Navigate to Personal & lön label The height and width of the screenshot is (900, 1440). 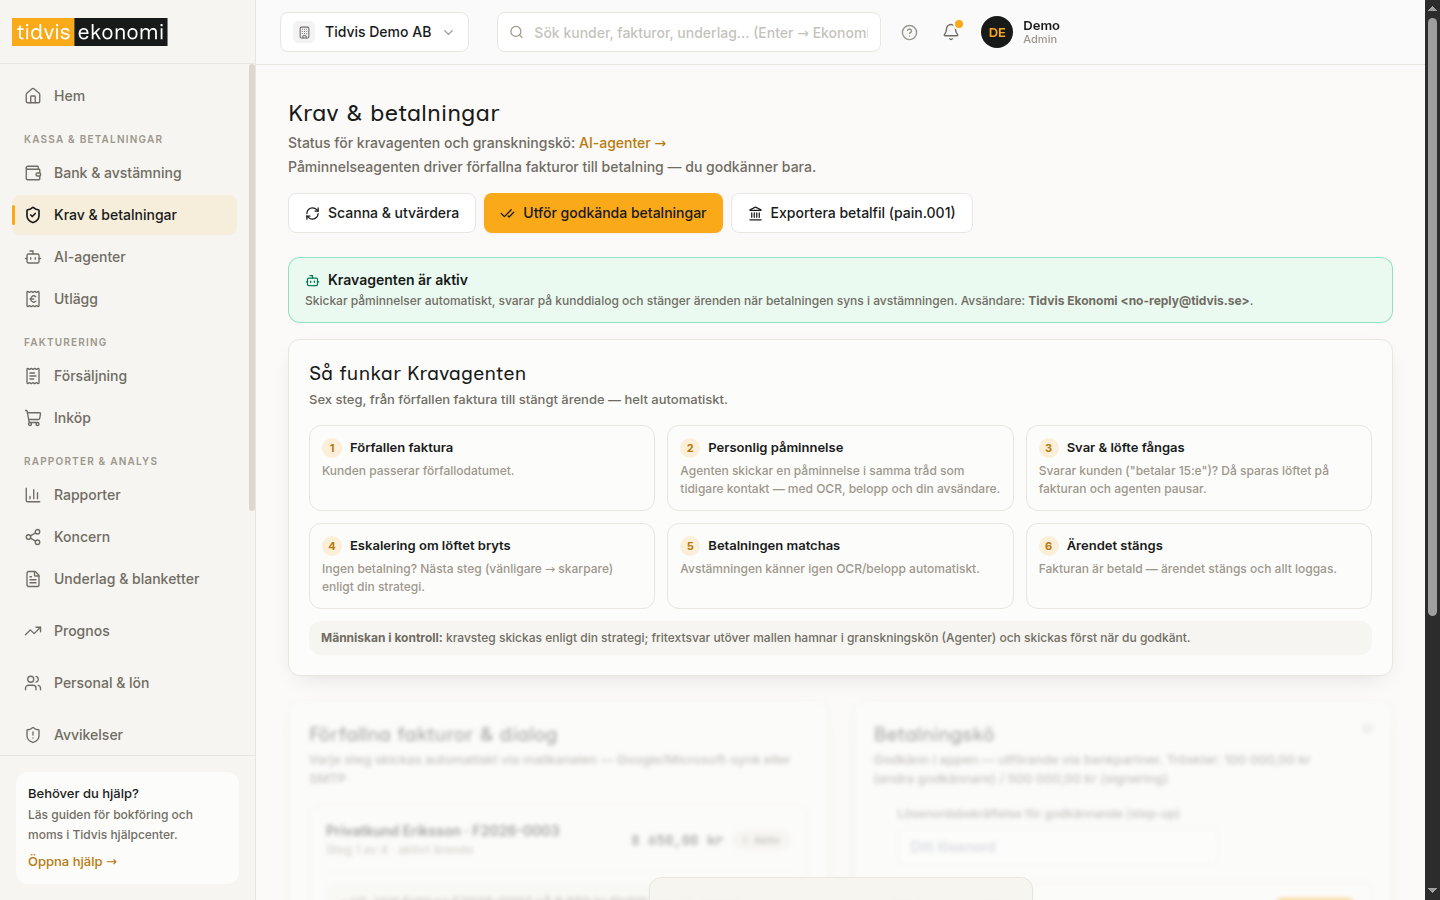point(101,683)
